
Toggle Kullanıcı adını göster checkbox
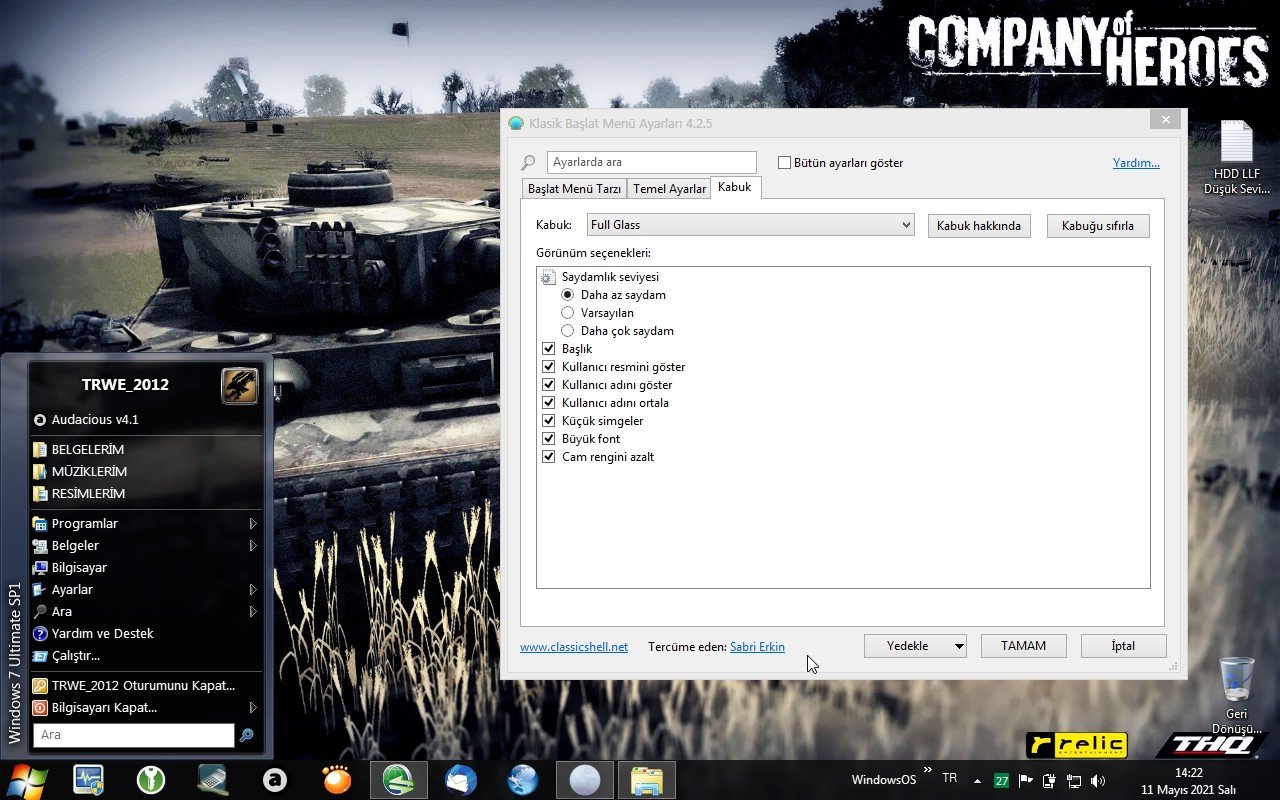point(548,385)
